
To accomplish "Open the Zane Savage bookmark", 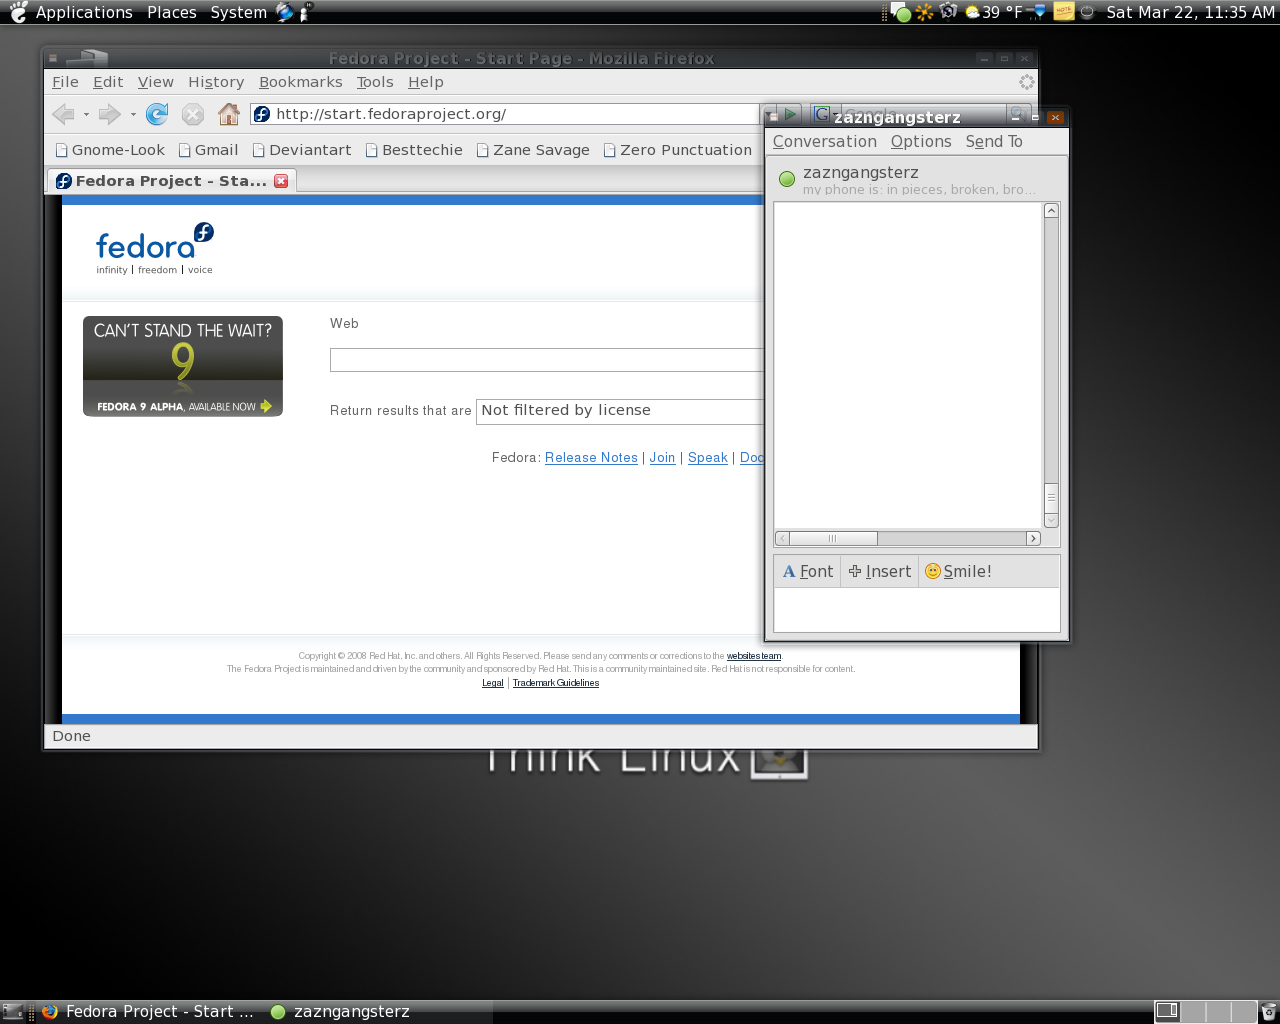I will tap(533, 150).
